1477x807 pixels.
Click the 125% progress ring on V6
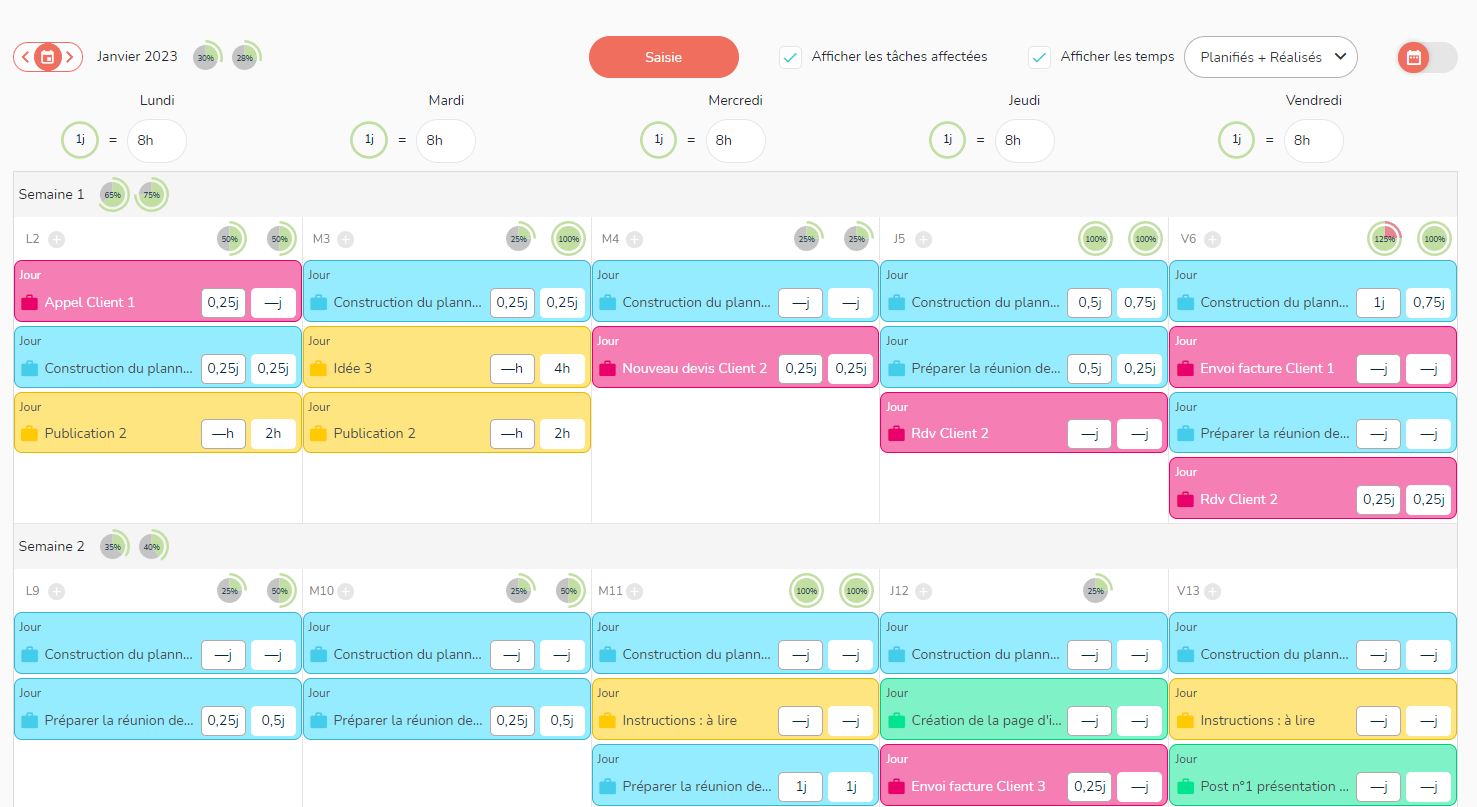(x=1385, y=239)
